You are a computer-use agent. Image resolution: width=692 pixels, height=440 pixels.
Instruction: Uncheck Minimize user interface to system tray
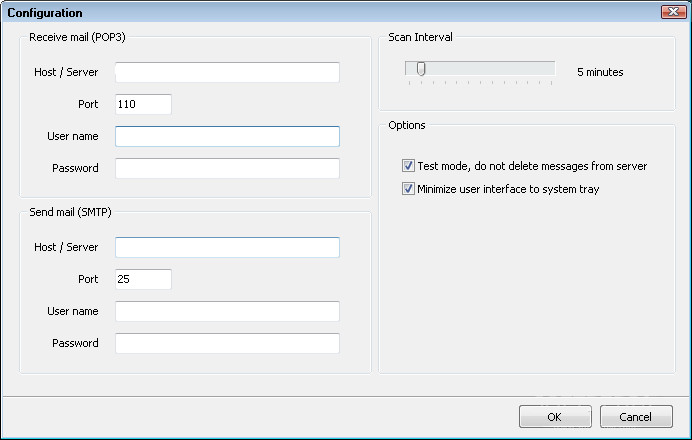pyautogui.click(x=408, y=188)
